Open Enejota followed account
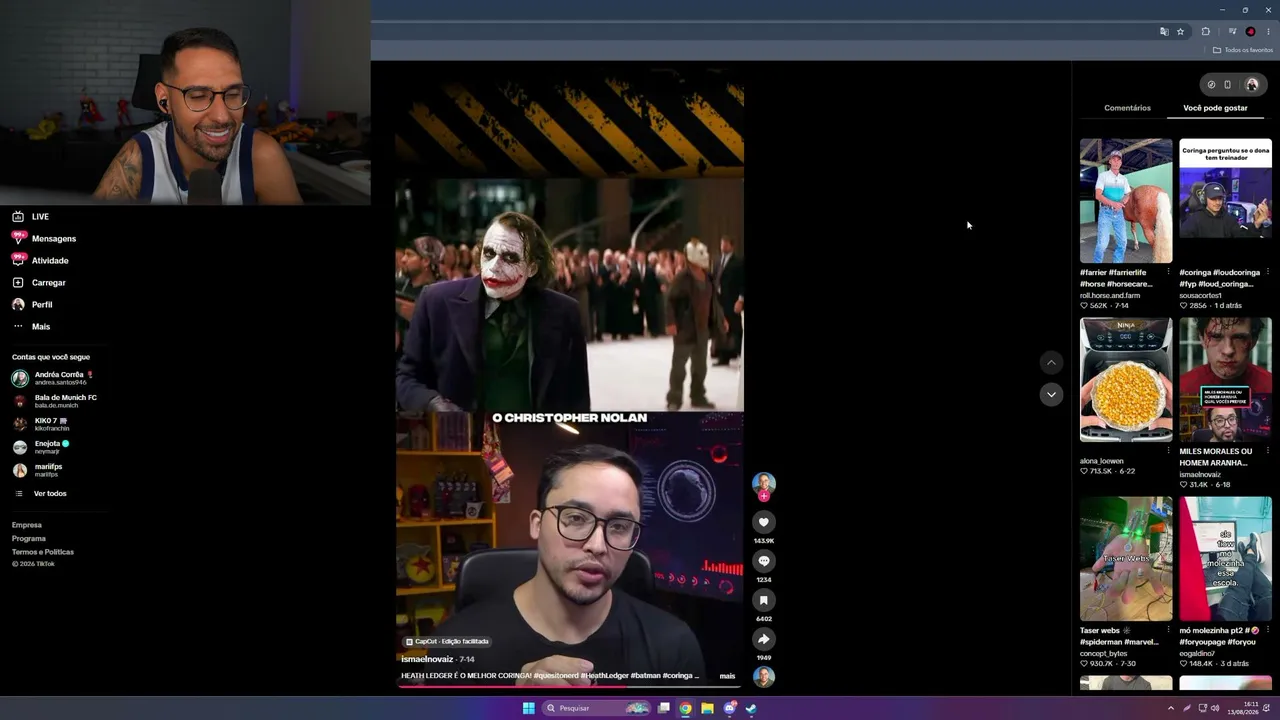The height and width of the screenshot is (720, 1280). [x=41, y=447]
